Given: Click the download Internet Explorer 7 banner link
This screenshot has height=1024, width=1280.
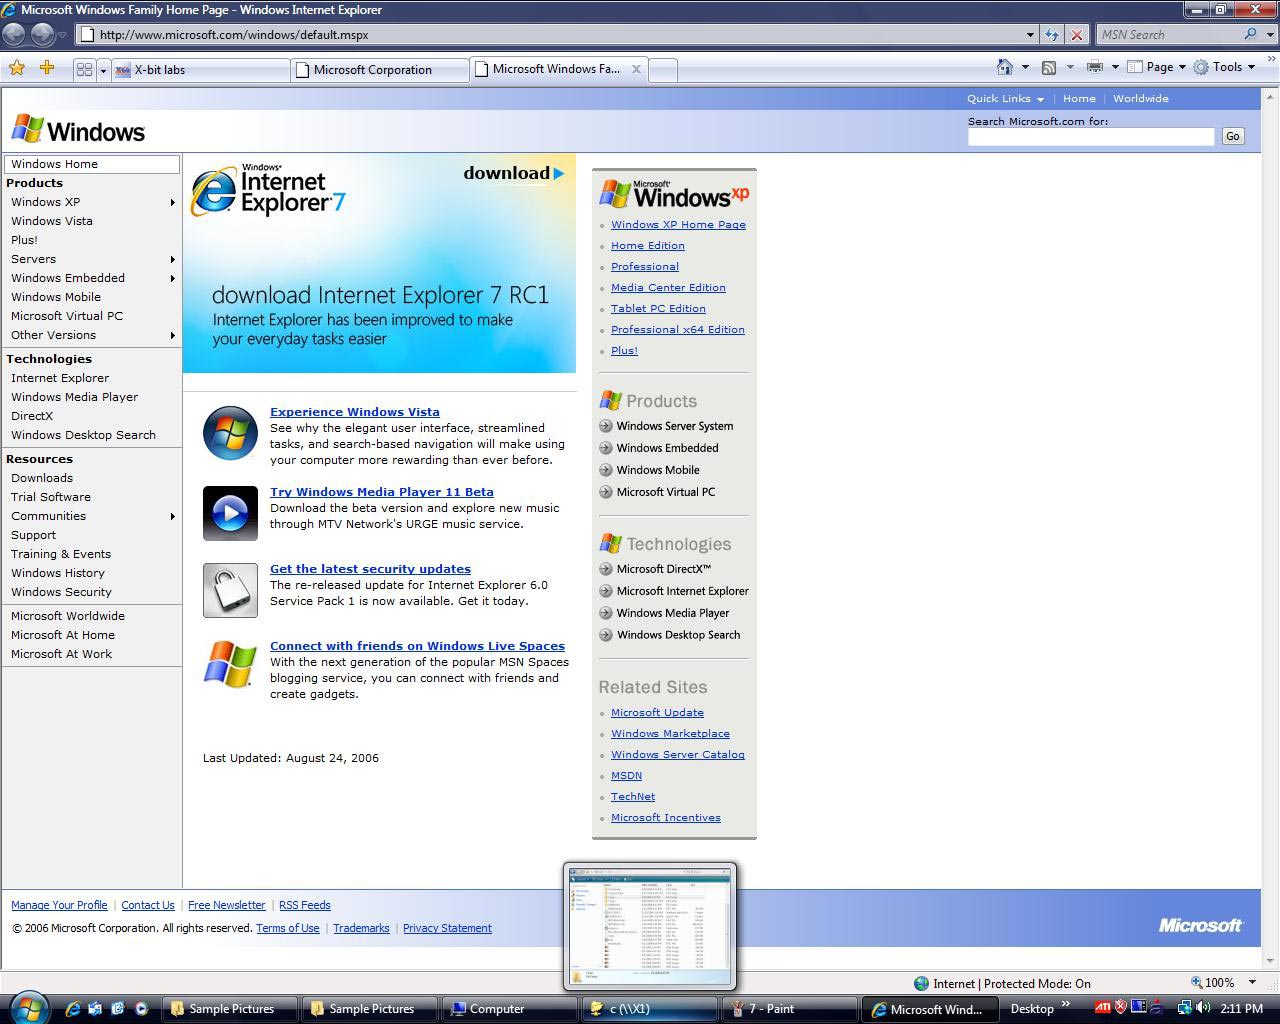Looking at the screenshot, I should (514, 173).
